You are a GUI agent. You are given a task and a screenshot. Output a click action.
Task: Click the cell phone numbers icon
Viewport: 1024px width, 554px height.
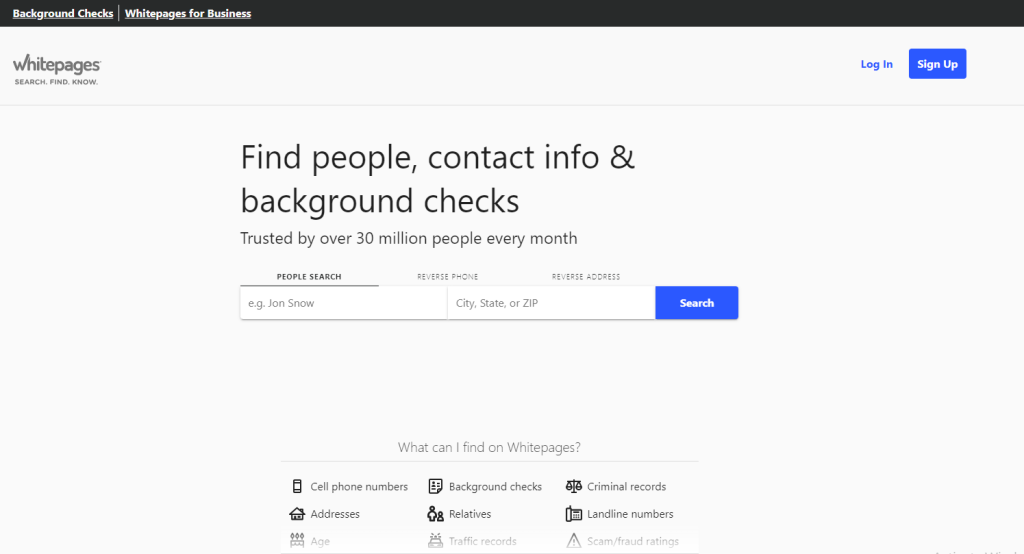[297, 487]
